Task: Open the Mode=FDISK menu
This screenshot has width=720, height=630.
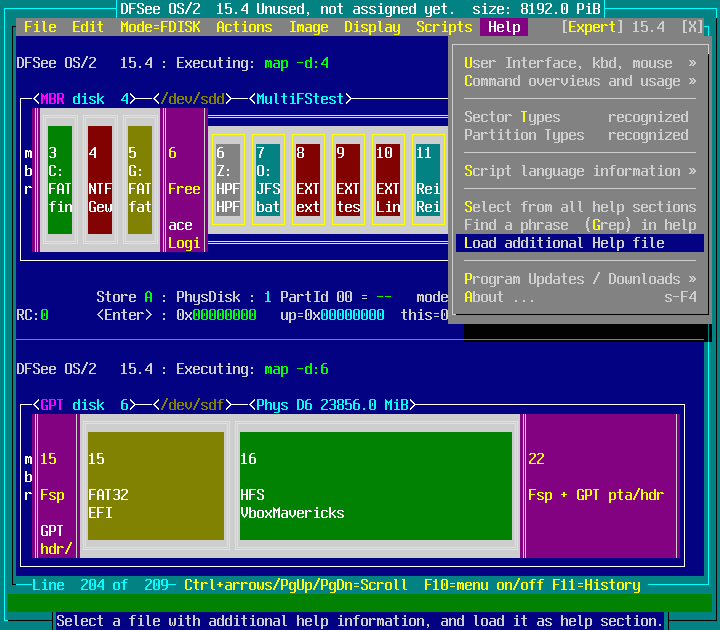Action: pos(160,27)
